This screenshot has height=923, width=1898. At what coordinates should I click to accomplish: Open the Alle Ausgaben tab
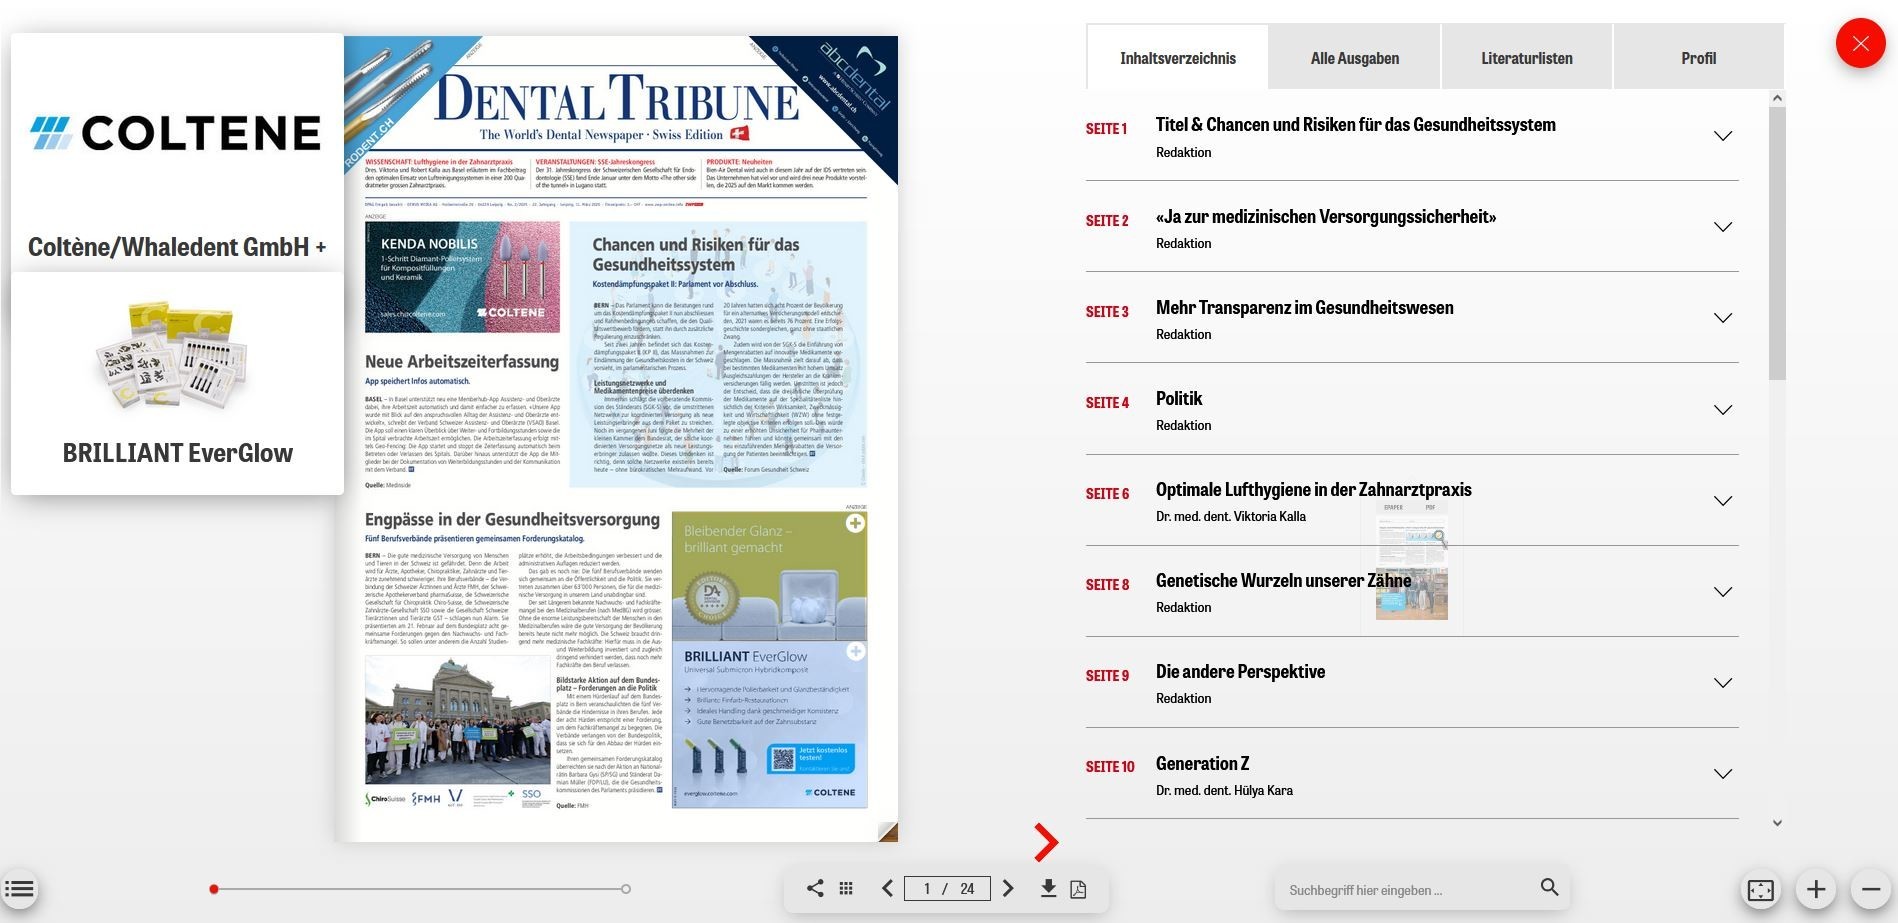(x=1354, y=58)
